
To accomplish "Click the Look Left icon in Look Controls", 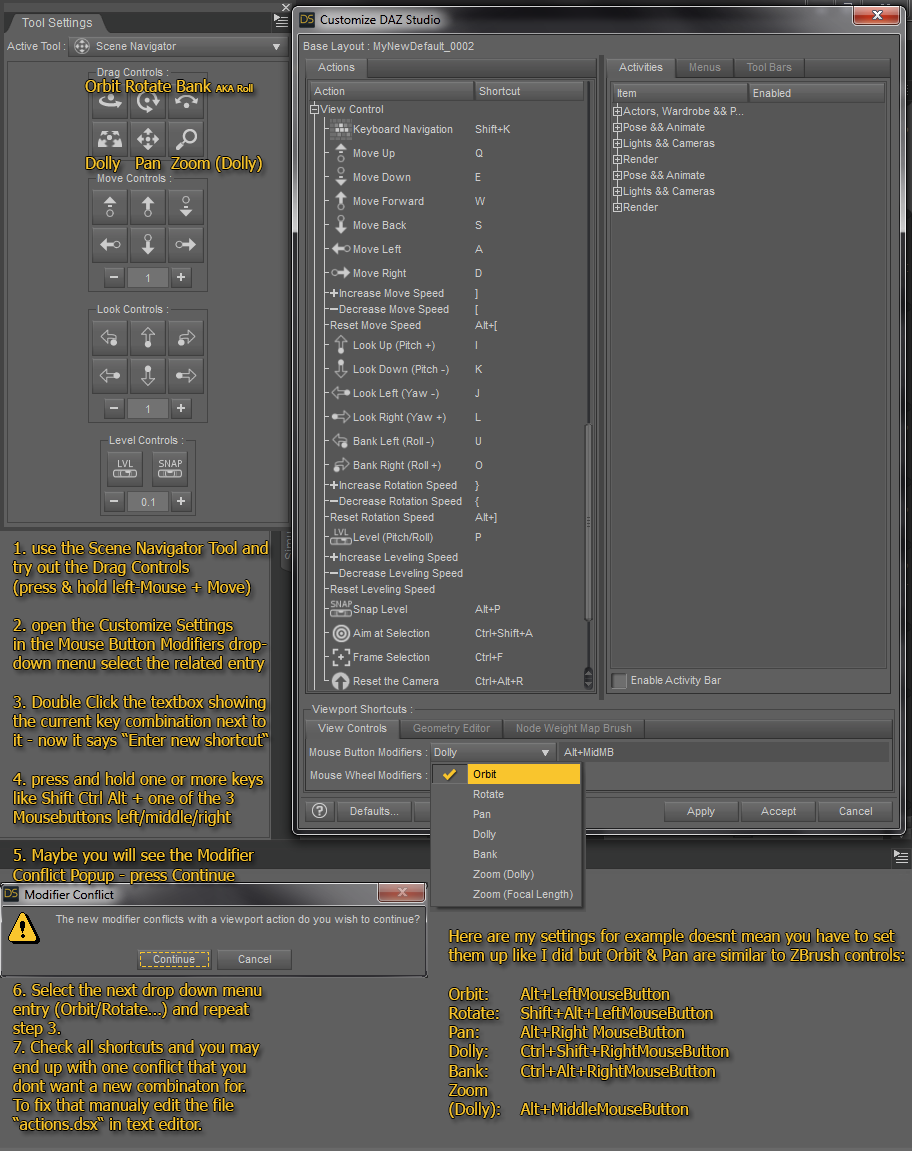I will (110, 376).
